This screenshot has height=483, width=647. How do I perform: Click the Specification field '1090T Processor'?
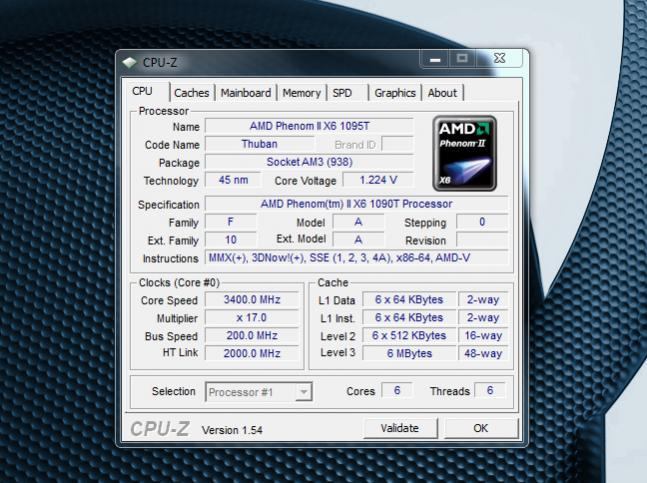357,204
